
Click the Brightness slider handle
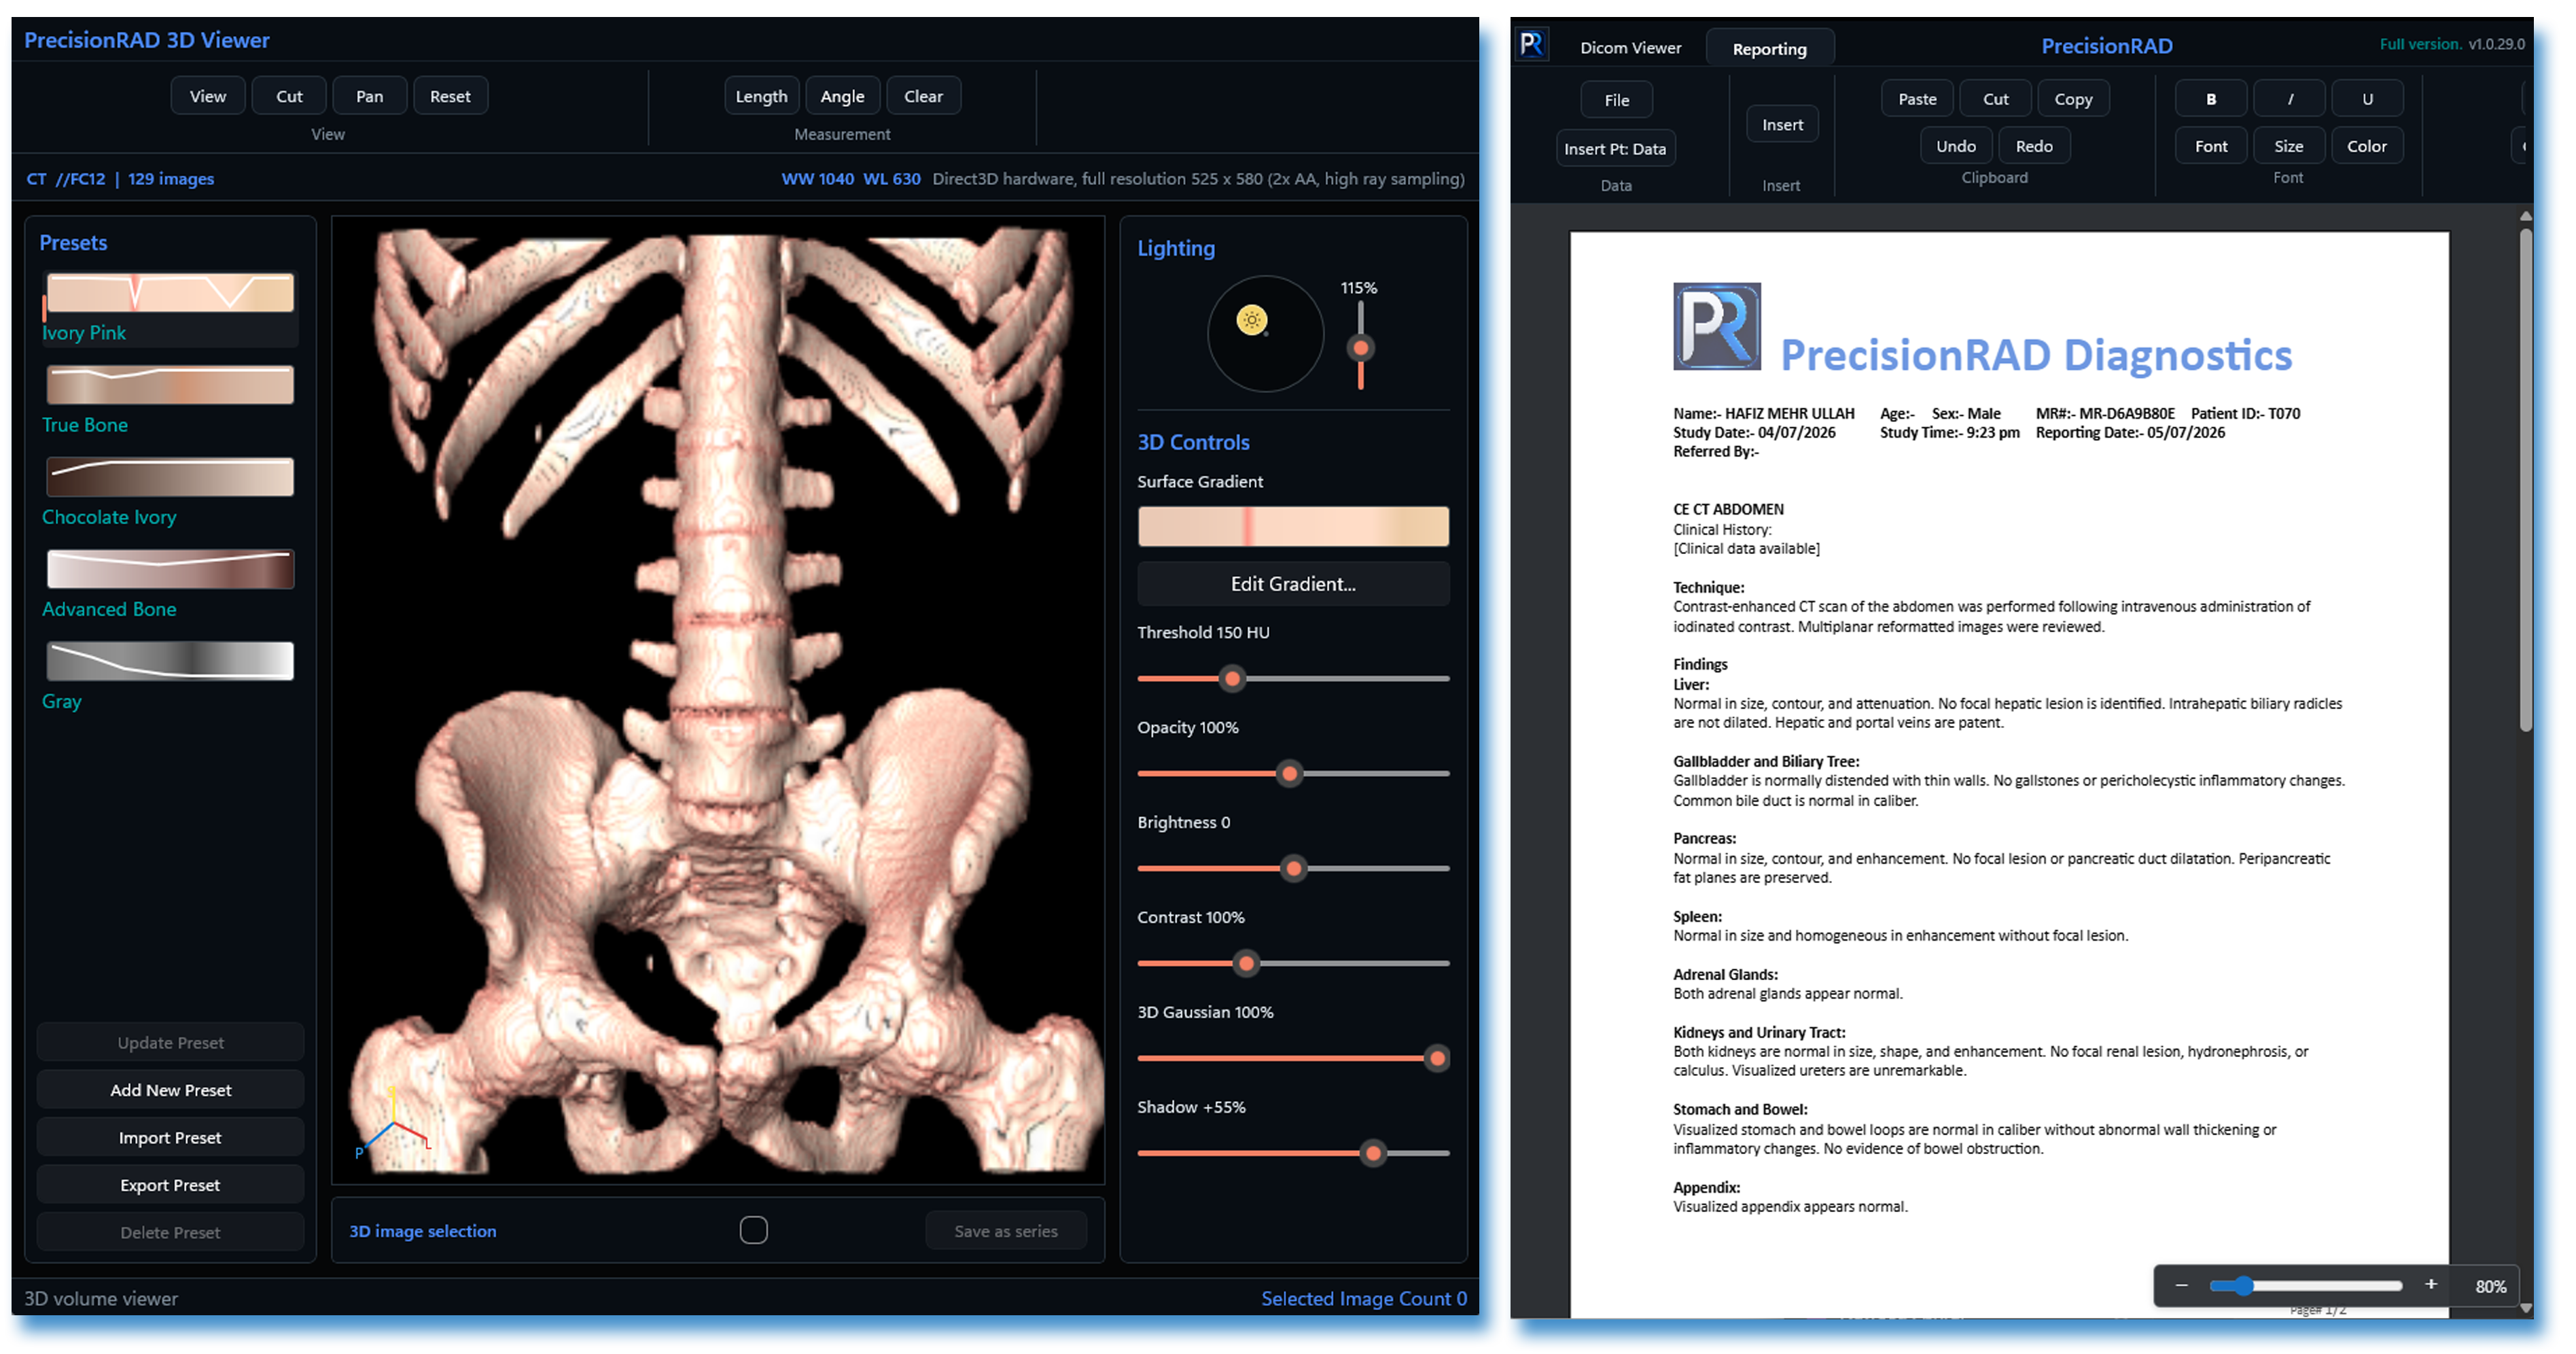[1294, 869]
